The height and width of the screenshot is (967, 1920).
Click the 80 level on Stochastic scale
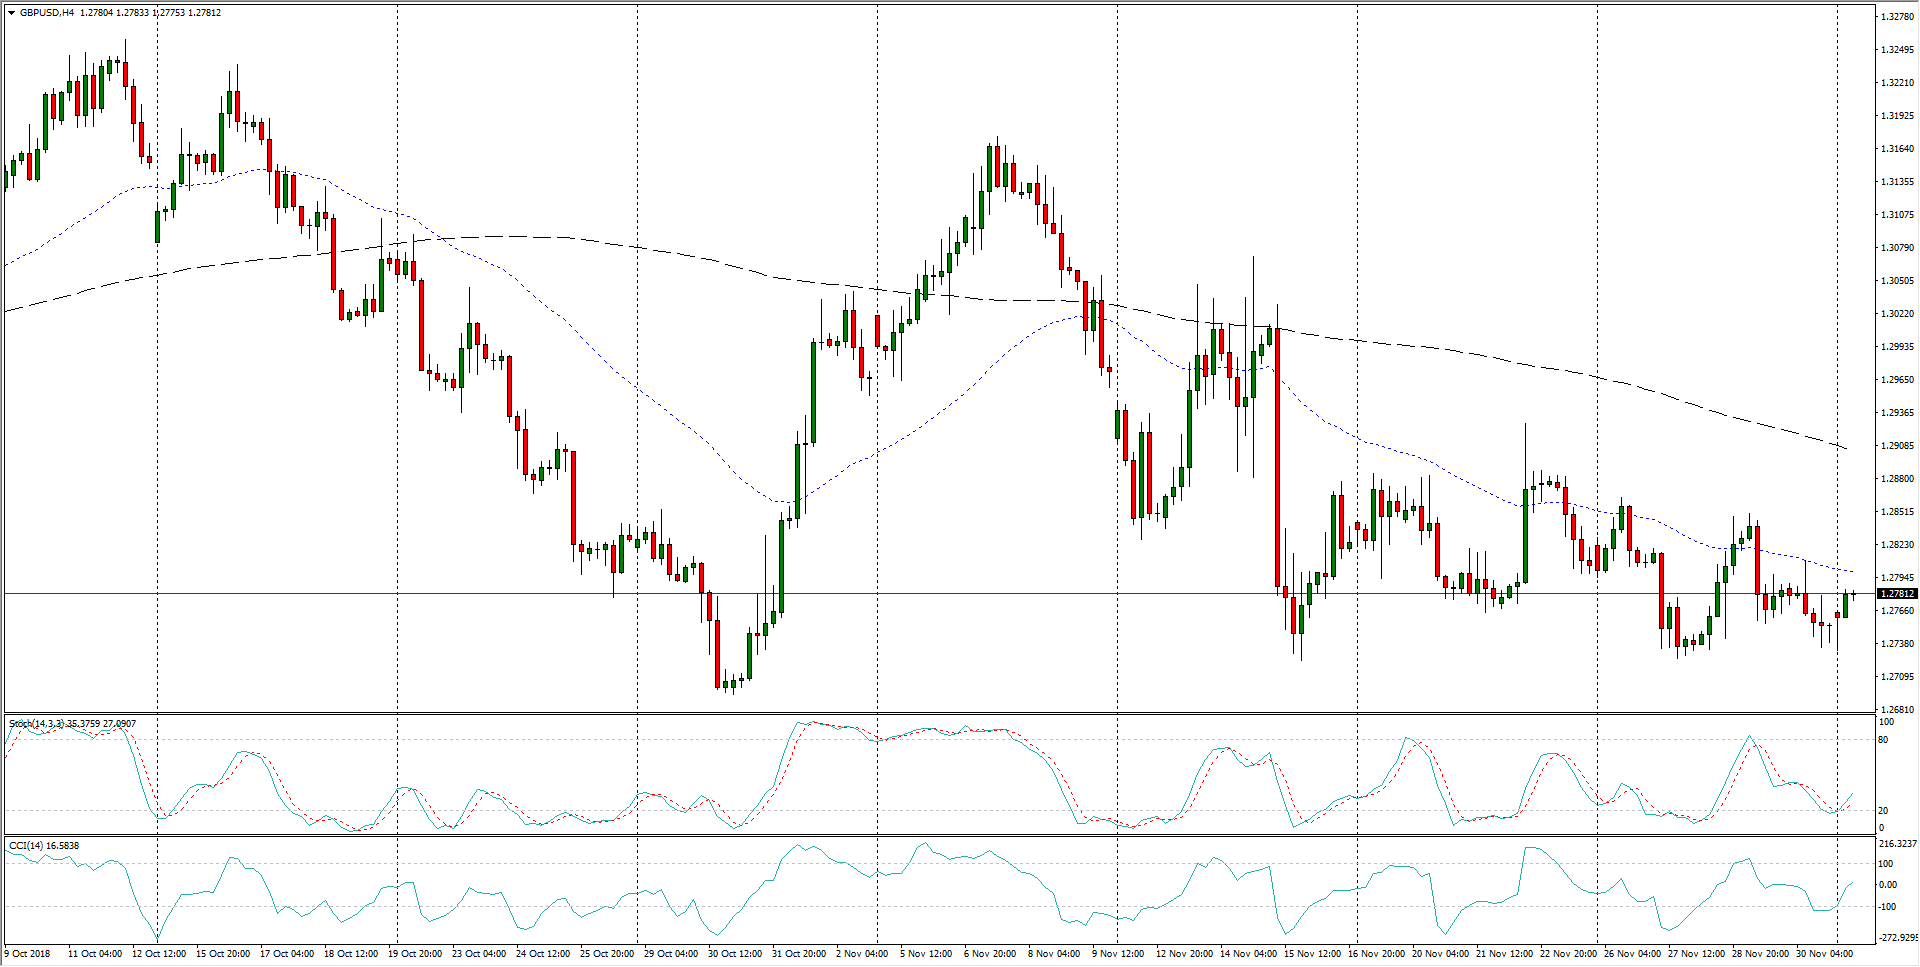click(x=1884, y=740)
